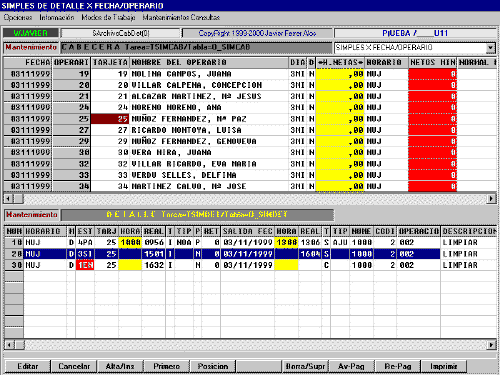Select row MUÑOZ FERNANDEZ, GENOVEVA
500x375 pixels.
(x=250, y=141)
